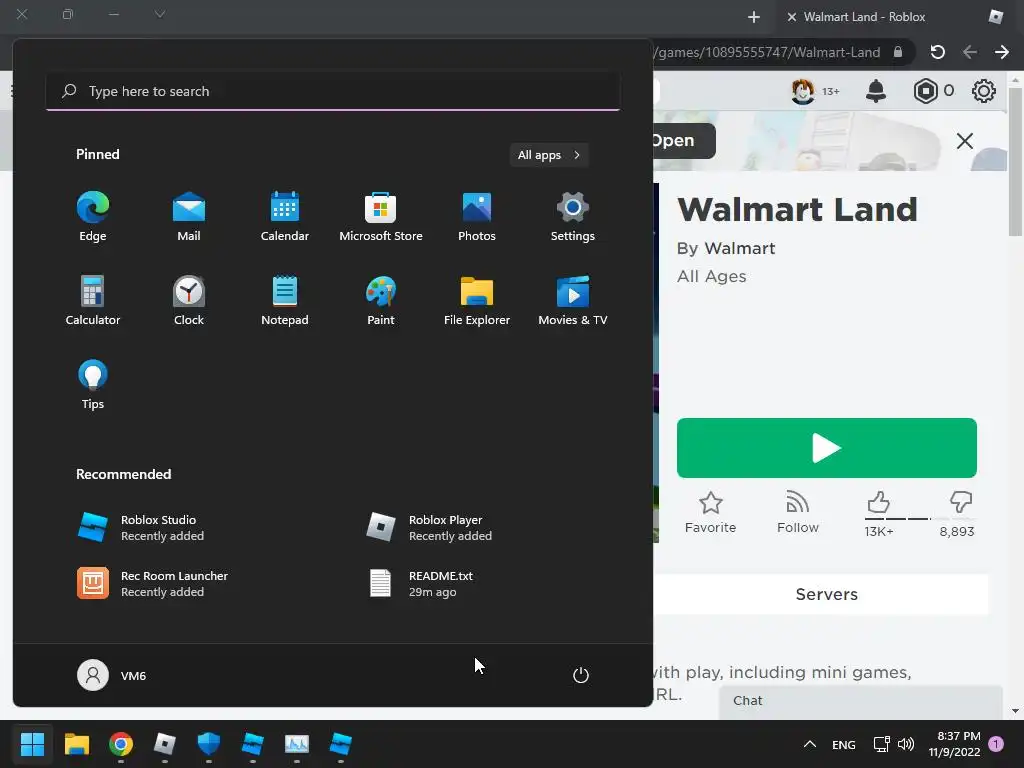Click the ENG language indicator
Image resolution: width=1024 pixels, height=768 pixels.
(x=844, y=744)
